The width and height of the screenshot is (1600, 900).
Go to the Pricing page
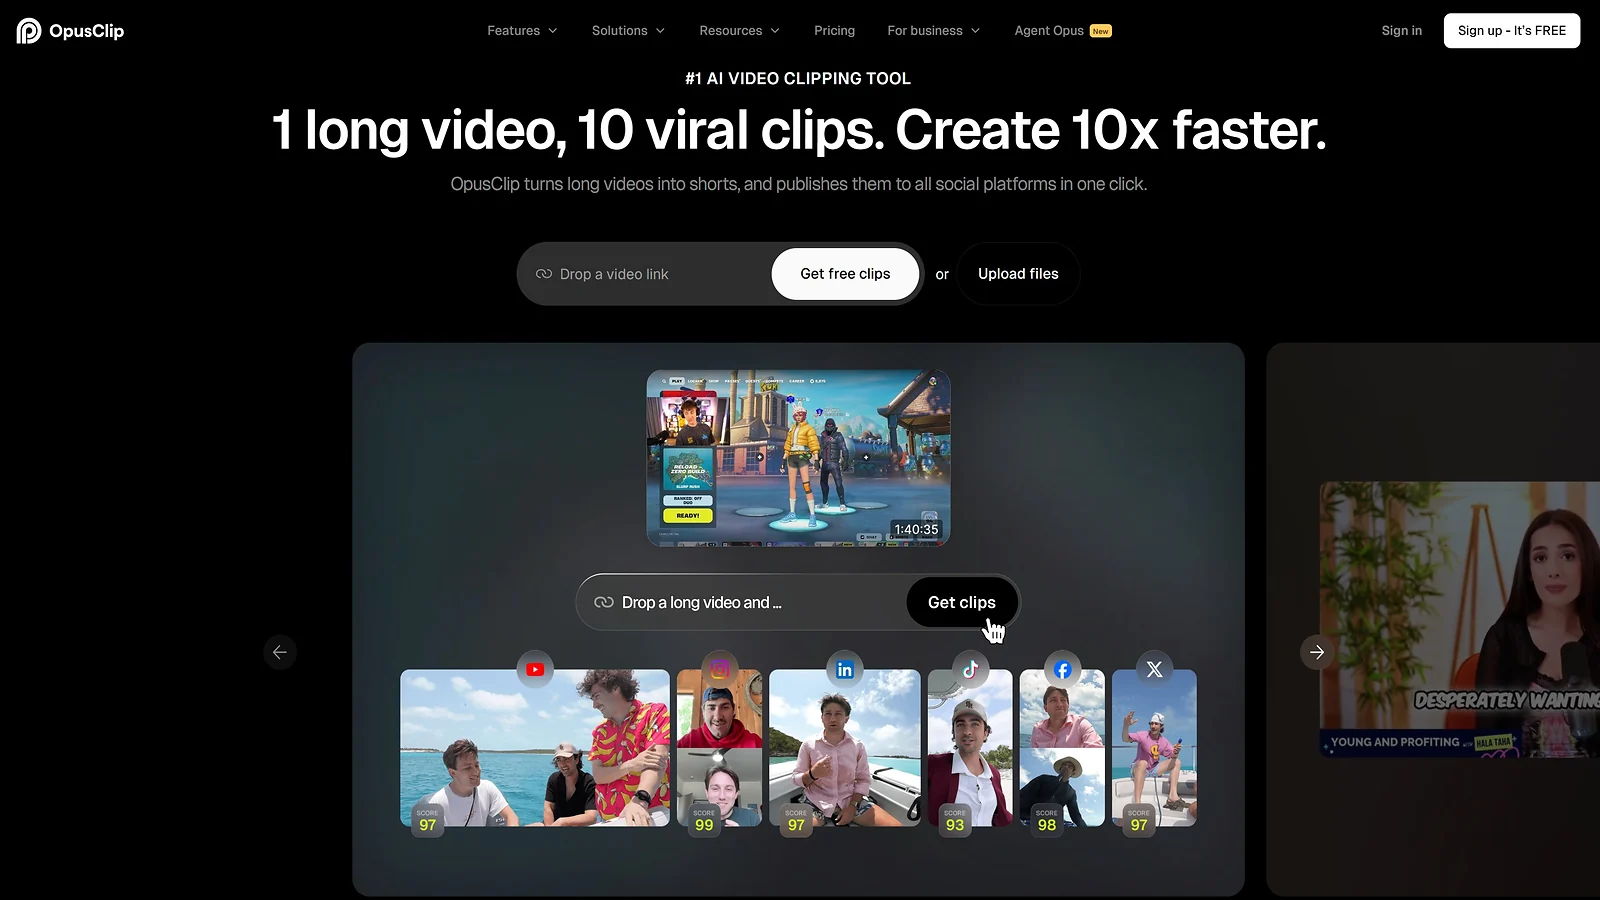tap(834, 31)
